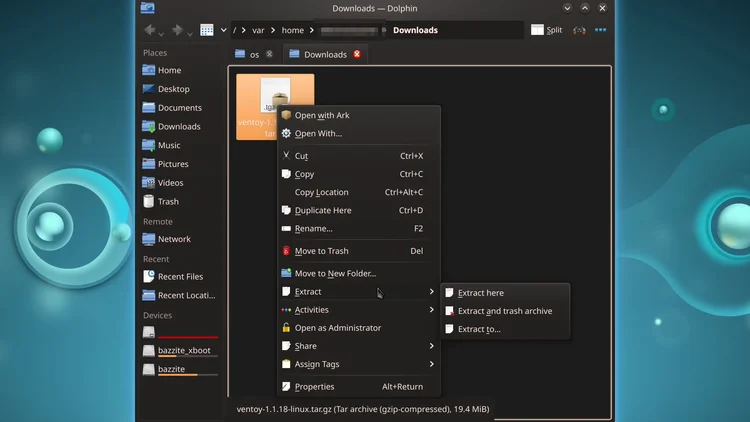Toggle Split view

coord(547,30)
